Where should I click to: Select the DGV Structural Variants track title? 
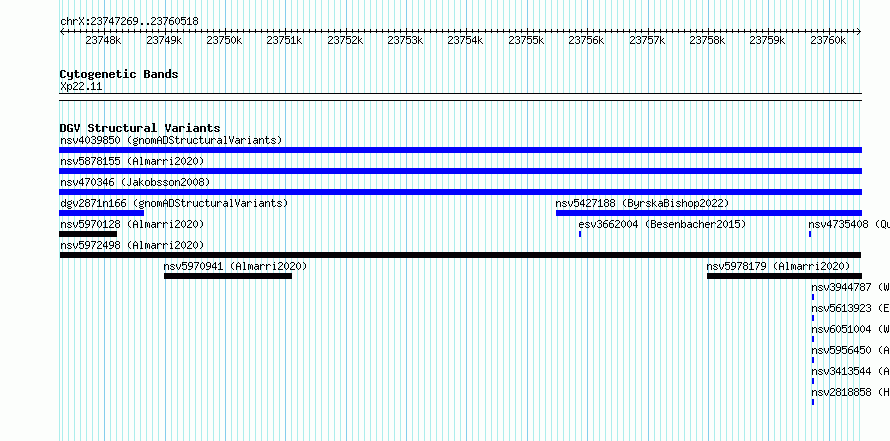tap(140, 128)
